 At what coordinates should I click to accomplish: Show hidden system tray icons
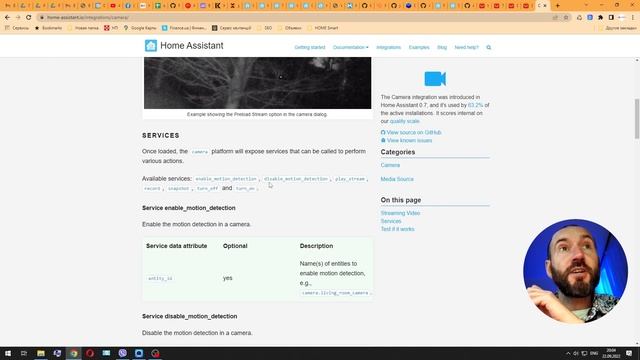coord(568,353)
